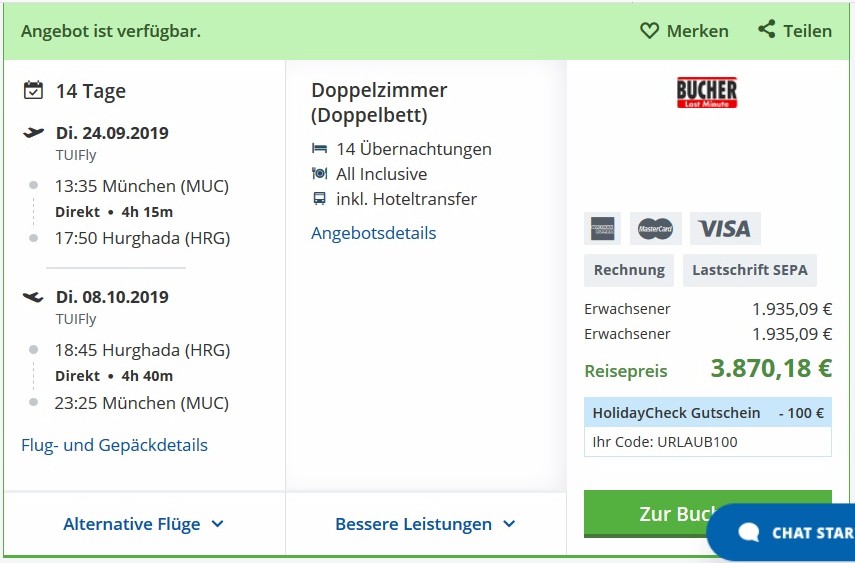Open Flug- und Gepäckdetails link
The image size is (855, 563).
click(115, 445)
